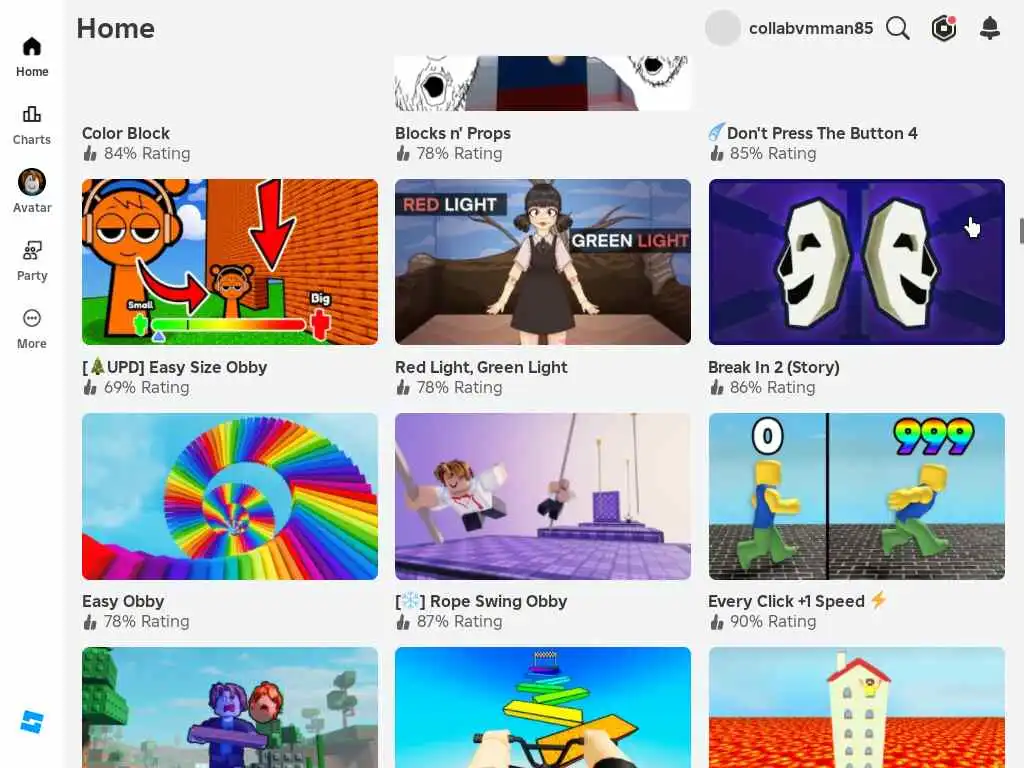Viewport: 1024px width, 768px height.
Task: Open collabvmman85 profile avatar
Action: click(722, 28)
